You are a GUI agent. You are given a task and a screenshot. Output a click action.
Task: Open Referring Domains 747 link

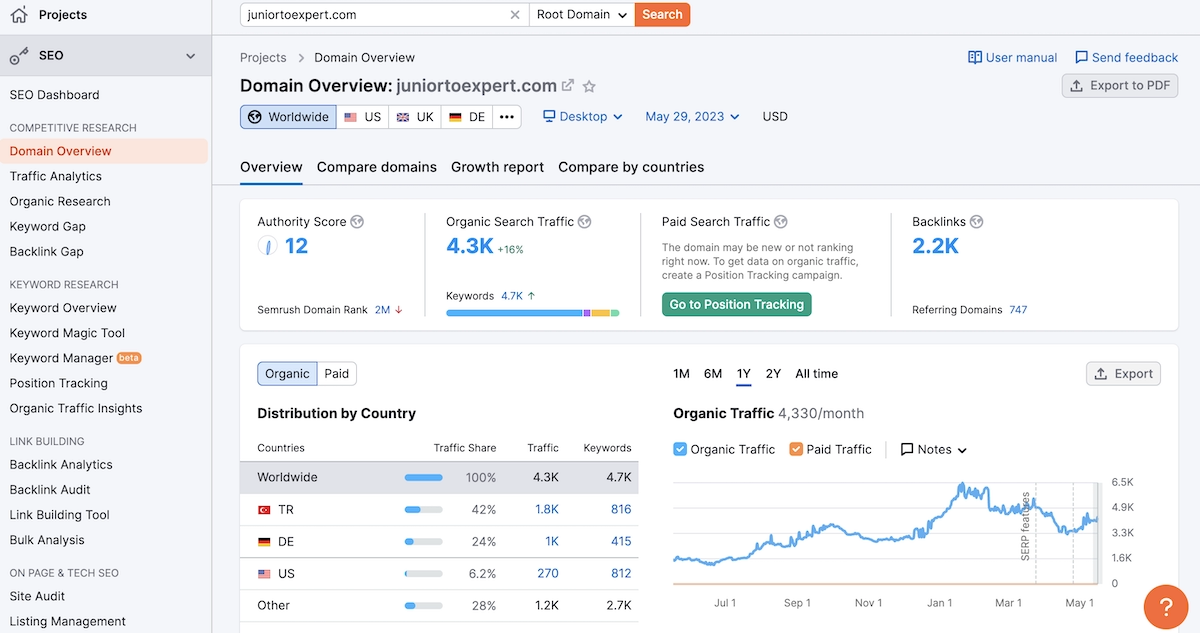click(x=1018, y=310)
